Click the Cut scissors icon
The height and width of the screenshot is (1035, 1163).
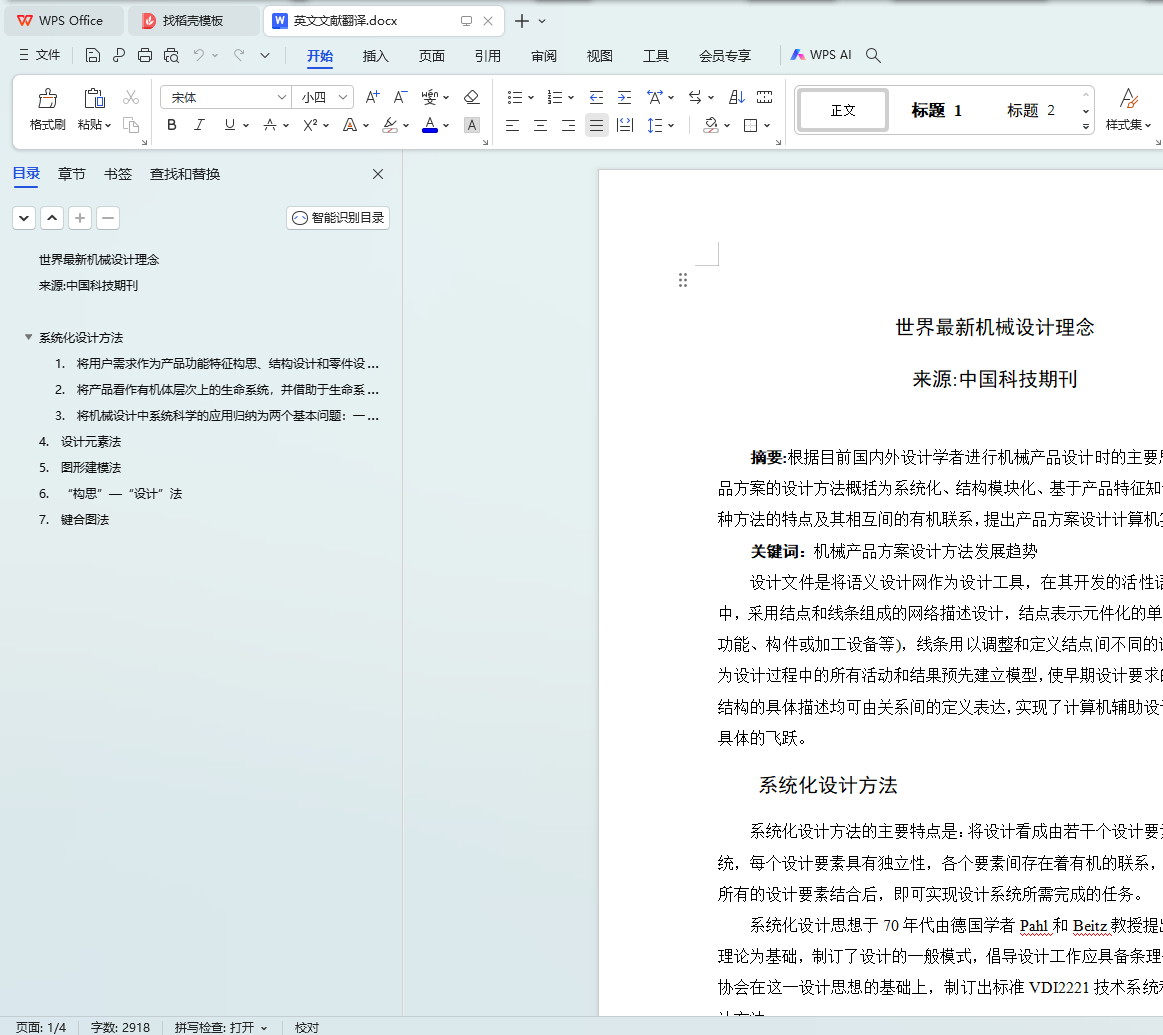pyautogui.click(x=131, y=97)
